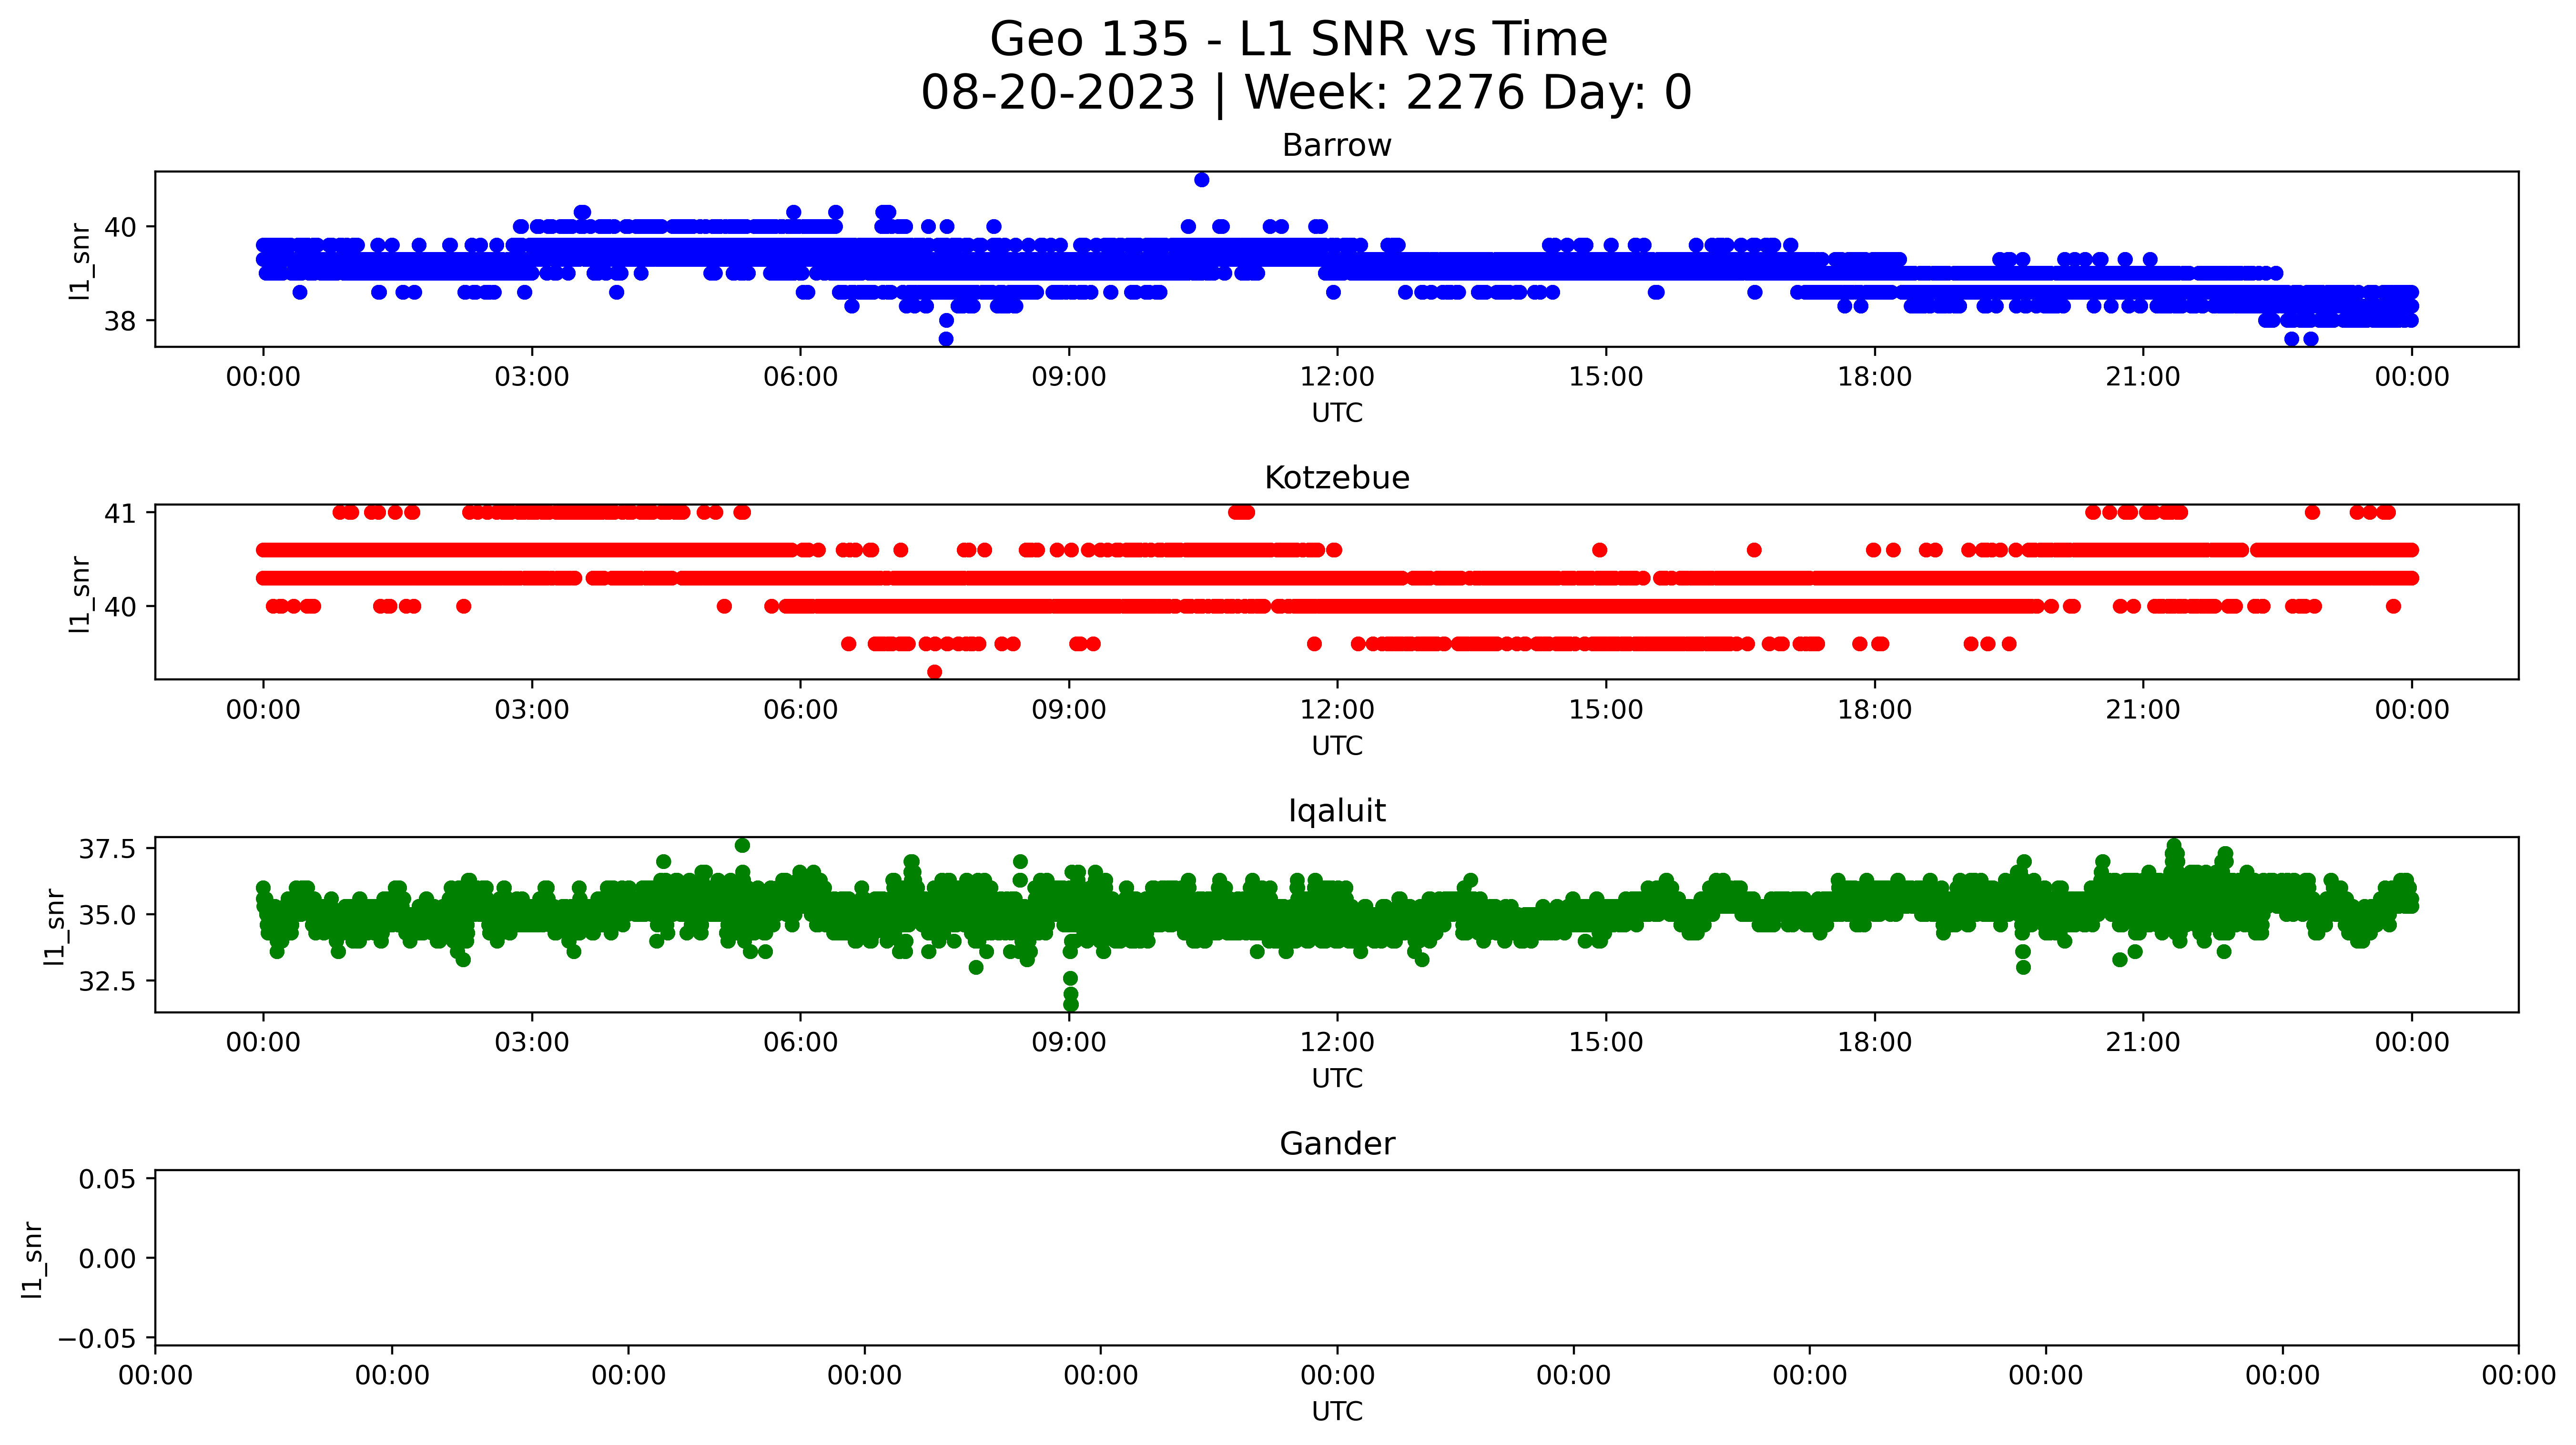Click the "Geo 135 - L1 SNR vs Time" title

pyautogui.click(x=1298, y=40)
